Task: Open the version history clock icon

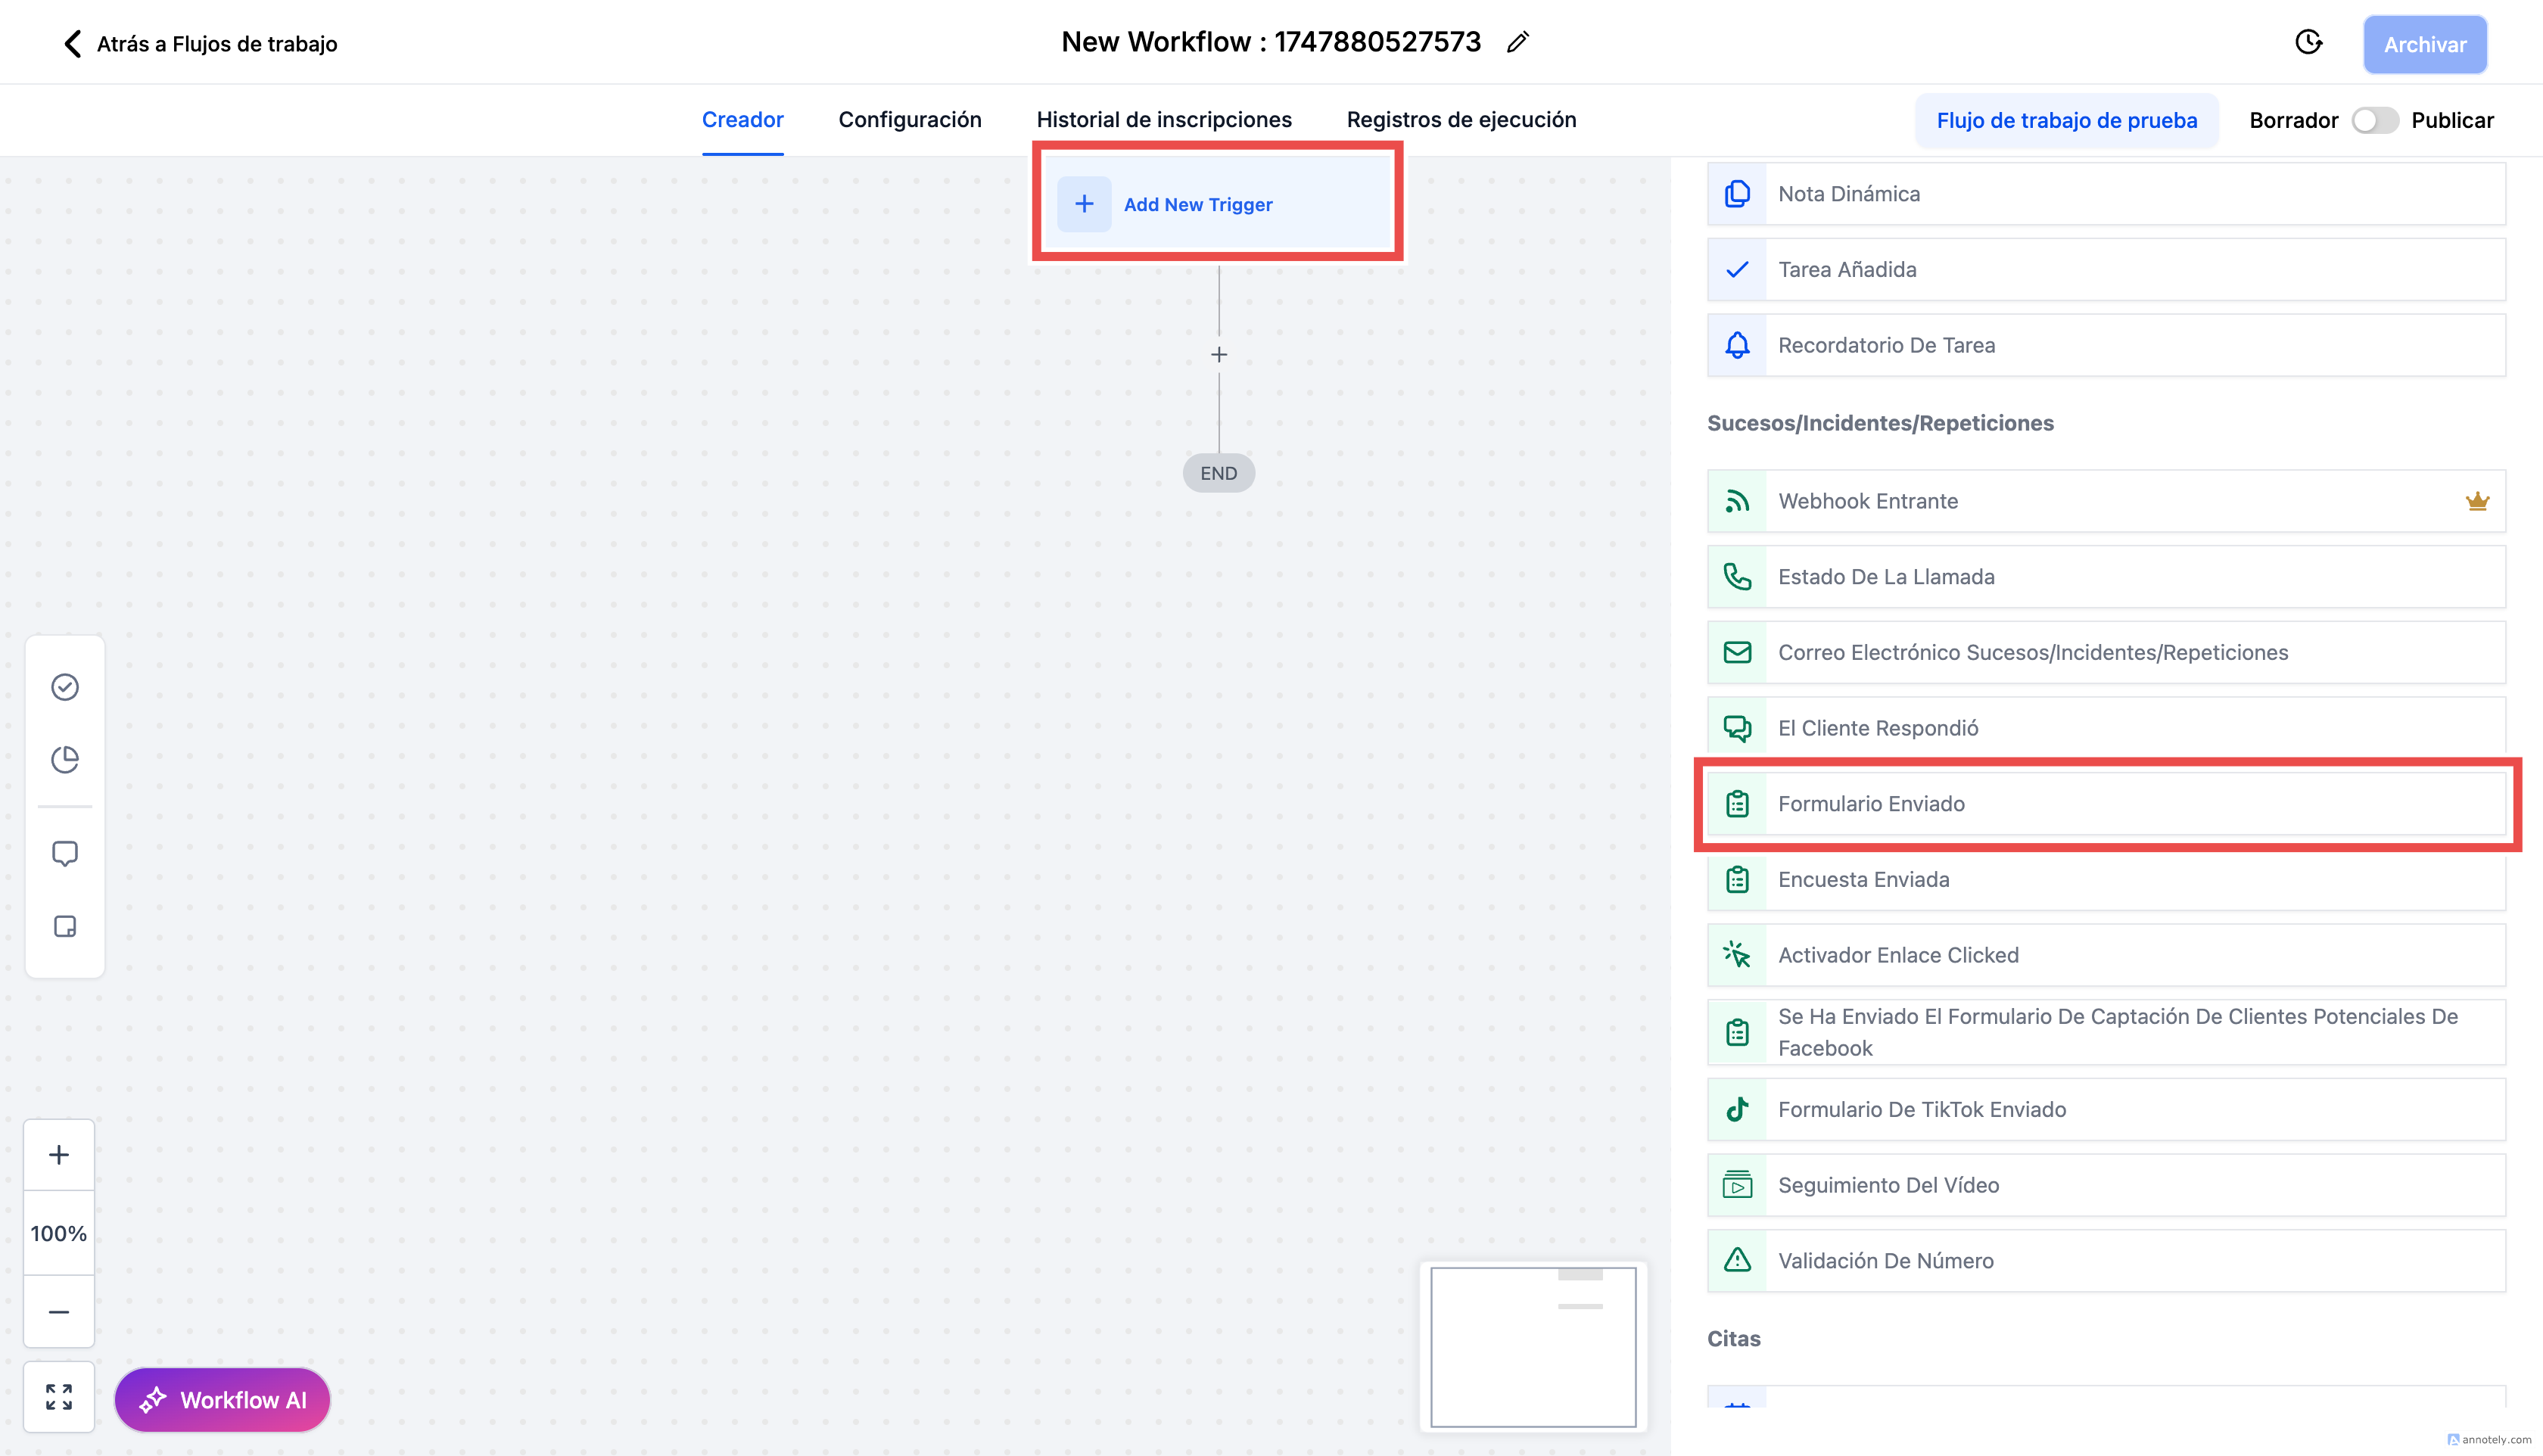Action: point(2308,42)
